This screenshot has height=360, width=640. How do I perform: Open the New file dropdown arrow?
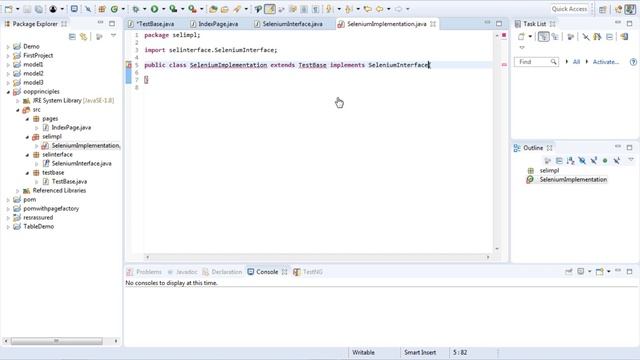pyautogui.click(x=18, y=9)
